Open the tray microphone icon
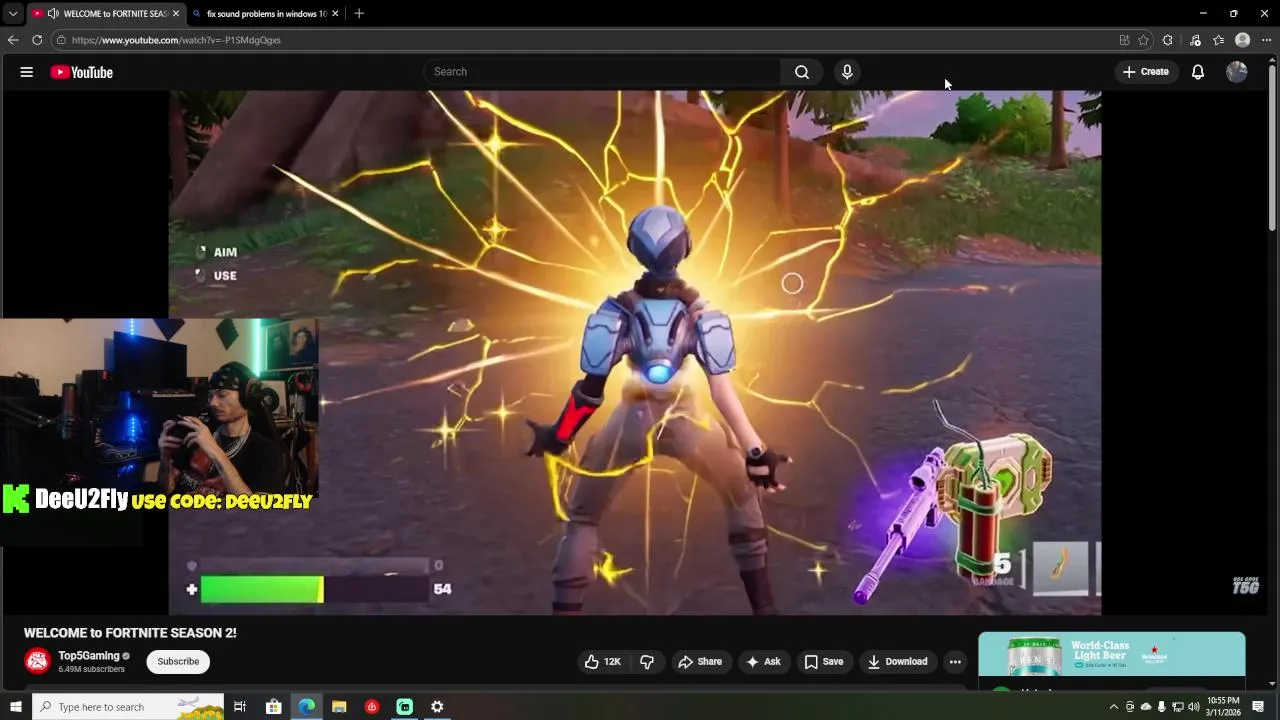 click(1161, 707)
